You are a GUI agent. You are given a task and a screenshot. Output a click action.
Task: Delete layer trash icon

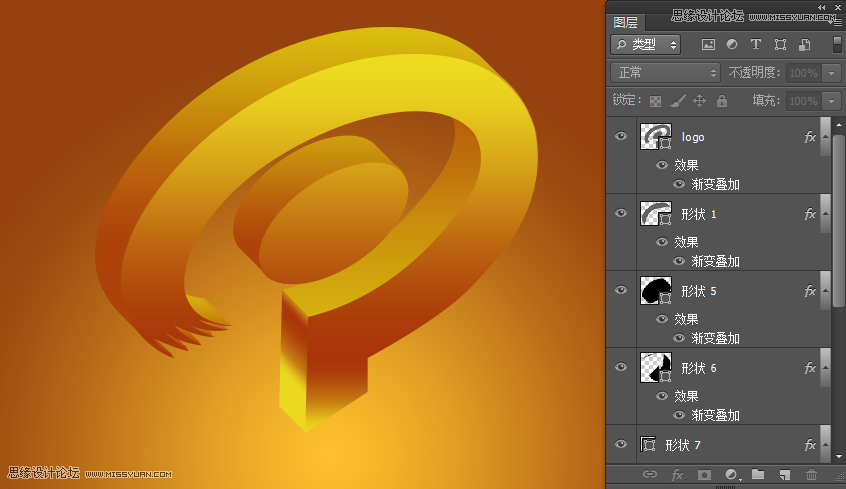click(811, 475)
